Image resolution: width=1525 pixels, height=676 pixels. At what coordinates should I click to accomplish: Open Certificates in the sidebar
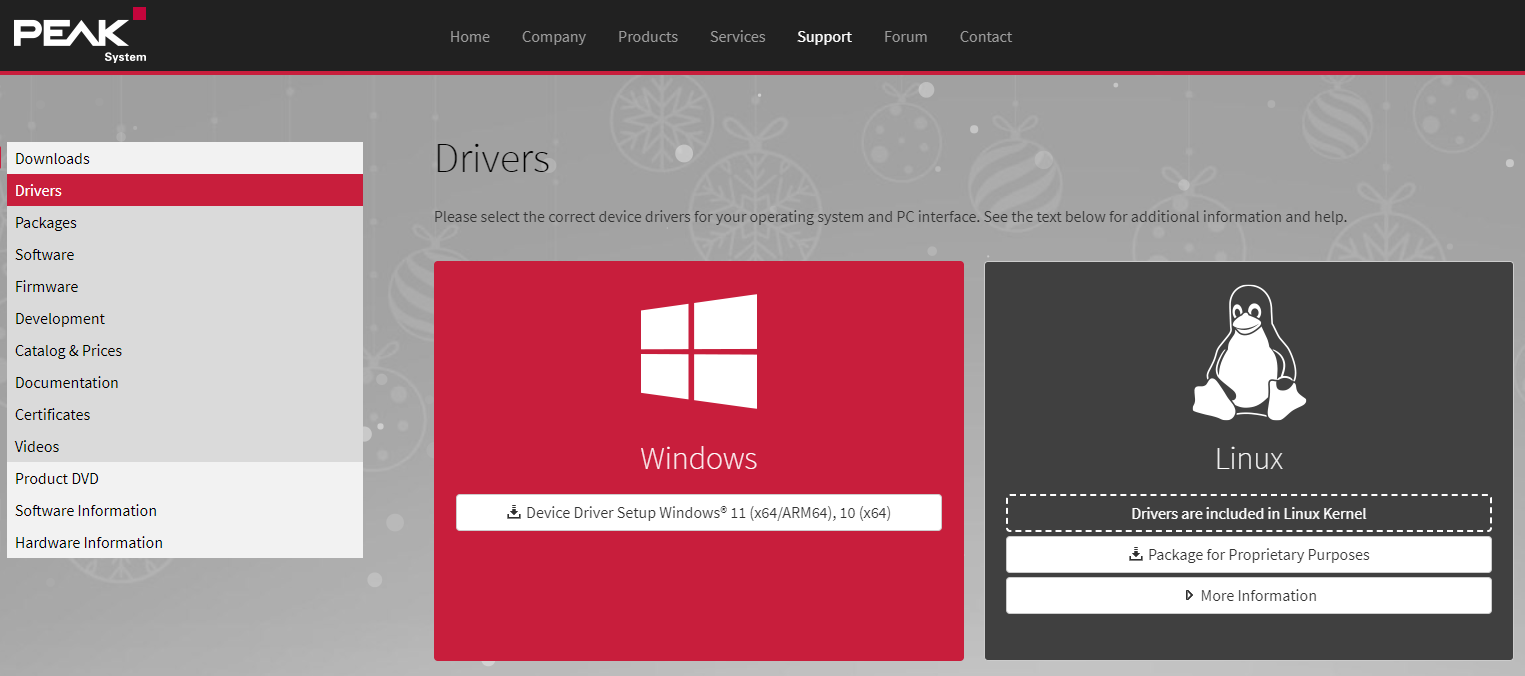pyautogui.click(x=185, y=414)
